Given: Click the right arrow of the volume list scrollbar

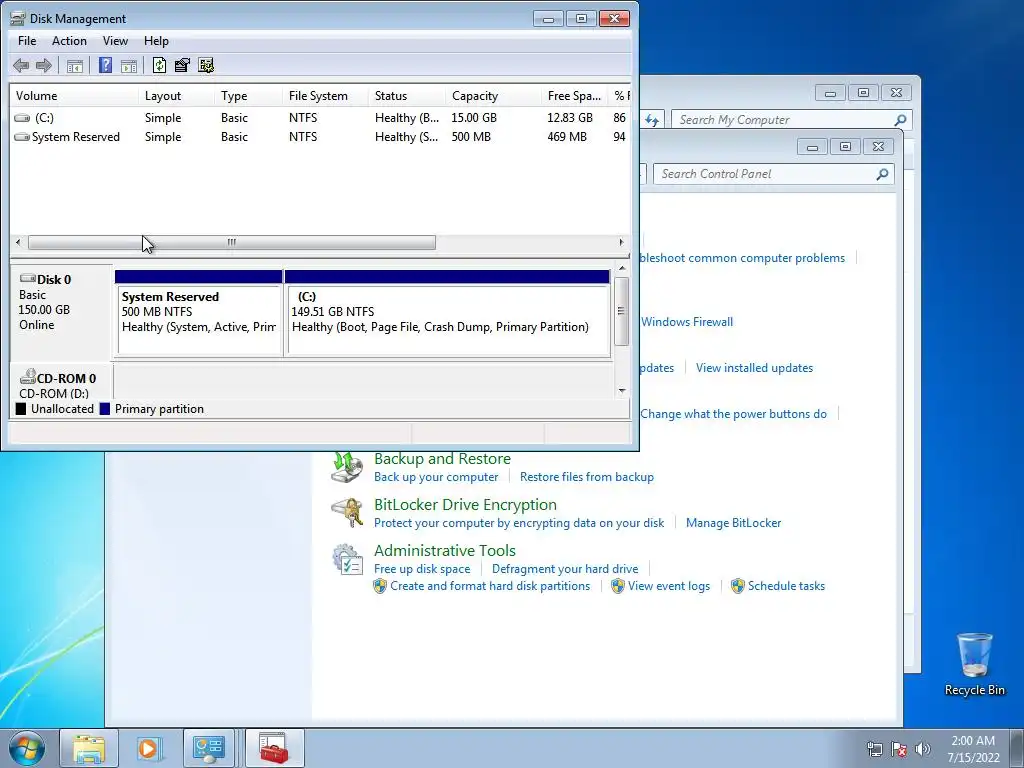Looking at the screenshot, I should [x=621, y=242].
